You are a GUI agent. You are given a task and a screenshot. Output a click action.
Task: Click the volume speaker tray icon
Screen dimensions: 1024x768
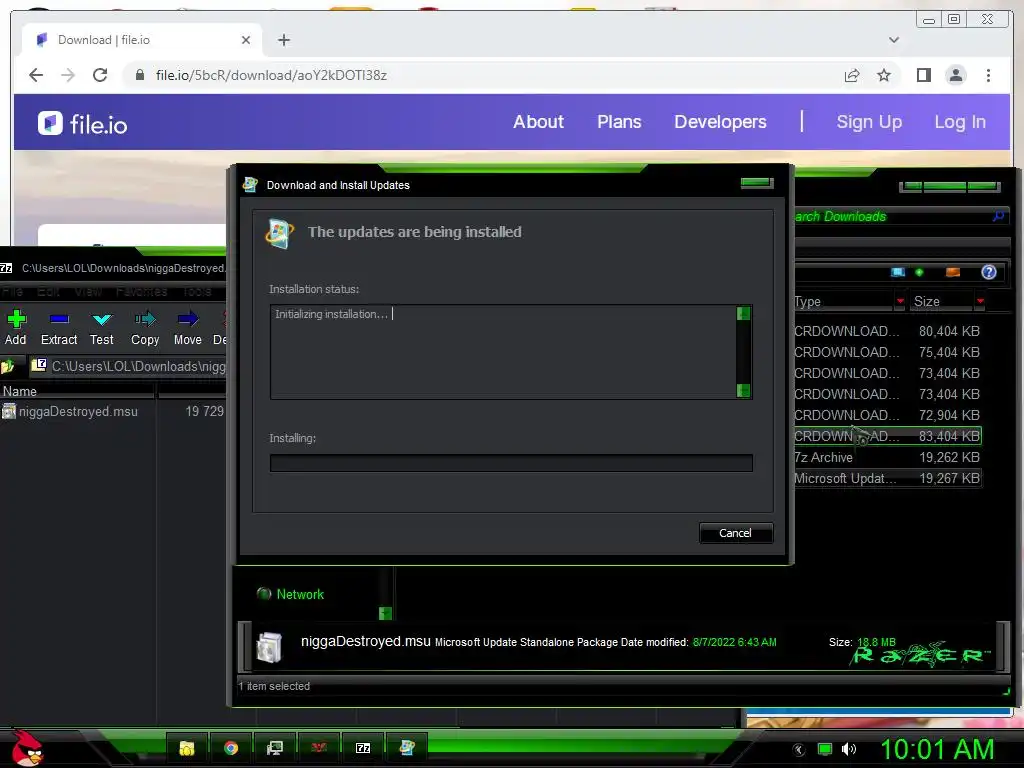click(849, 749)
